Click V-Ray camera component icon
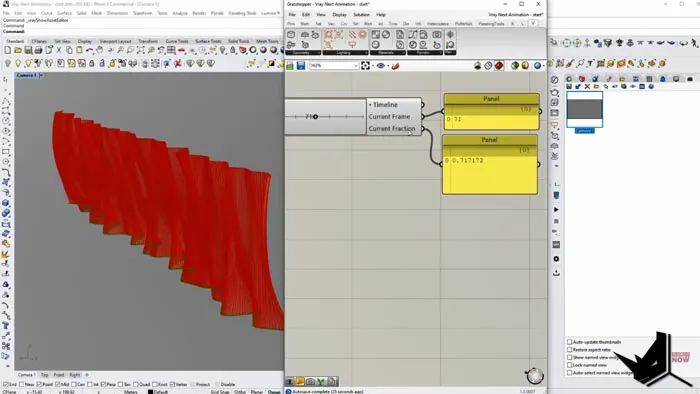This screenshot has height=394, width=700. [437, 34]
